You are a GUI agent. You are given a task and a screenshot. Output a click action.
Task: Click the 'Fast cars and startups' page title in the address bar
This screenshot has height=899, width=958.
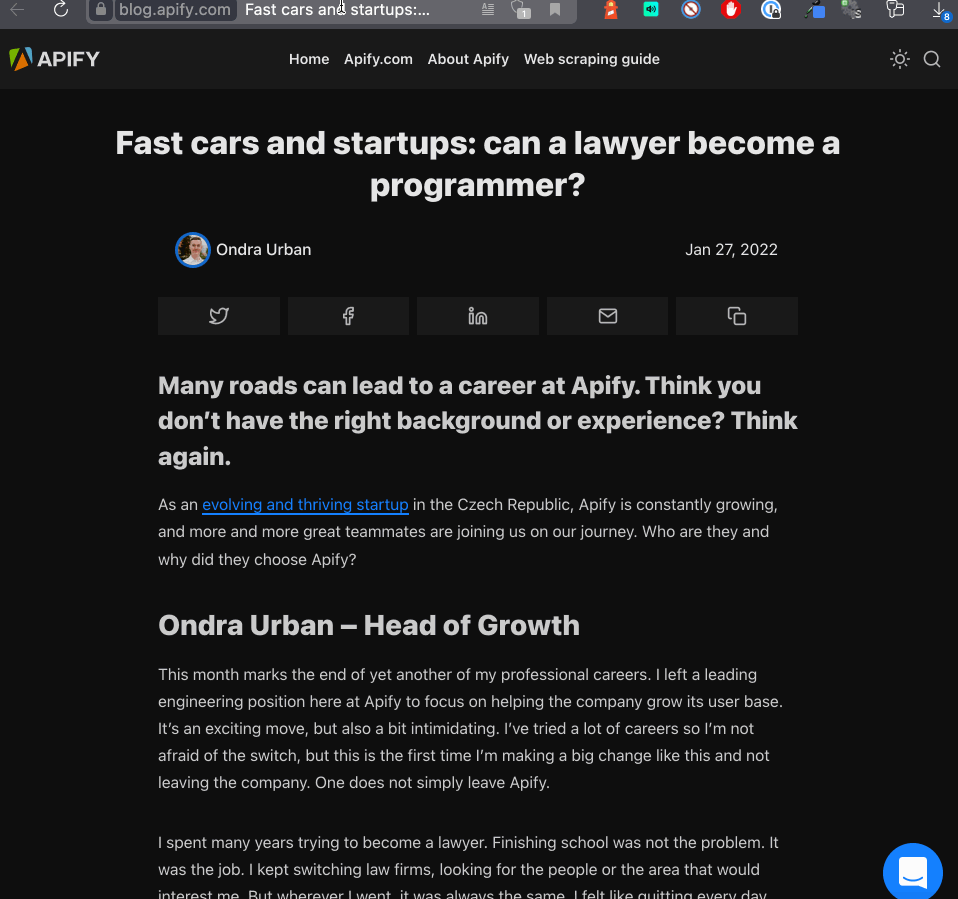pyautogui.click(x=337, y=10)
